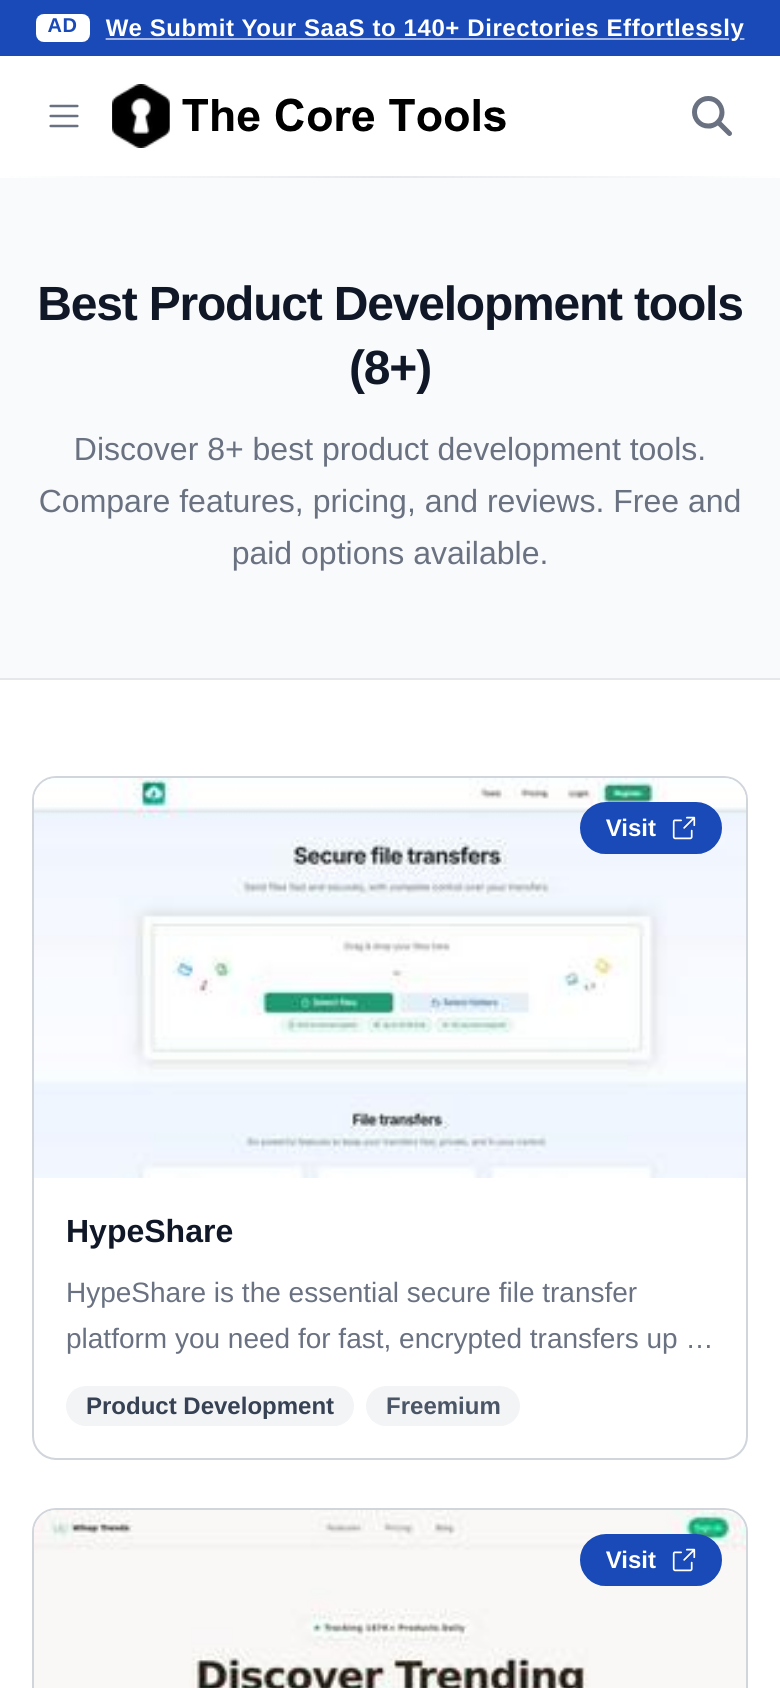Select the Product Development tag

tap(210, 1406)
